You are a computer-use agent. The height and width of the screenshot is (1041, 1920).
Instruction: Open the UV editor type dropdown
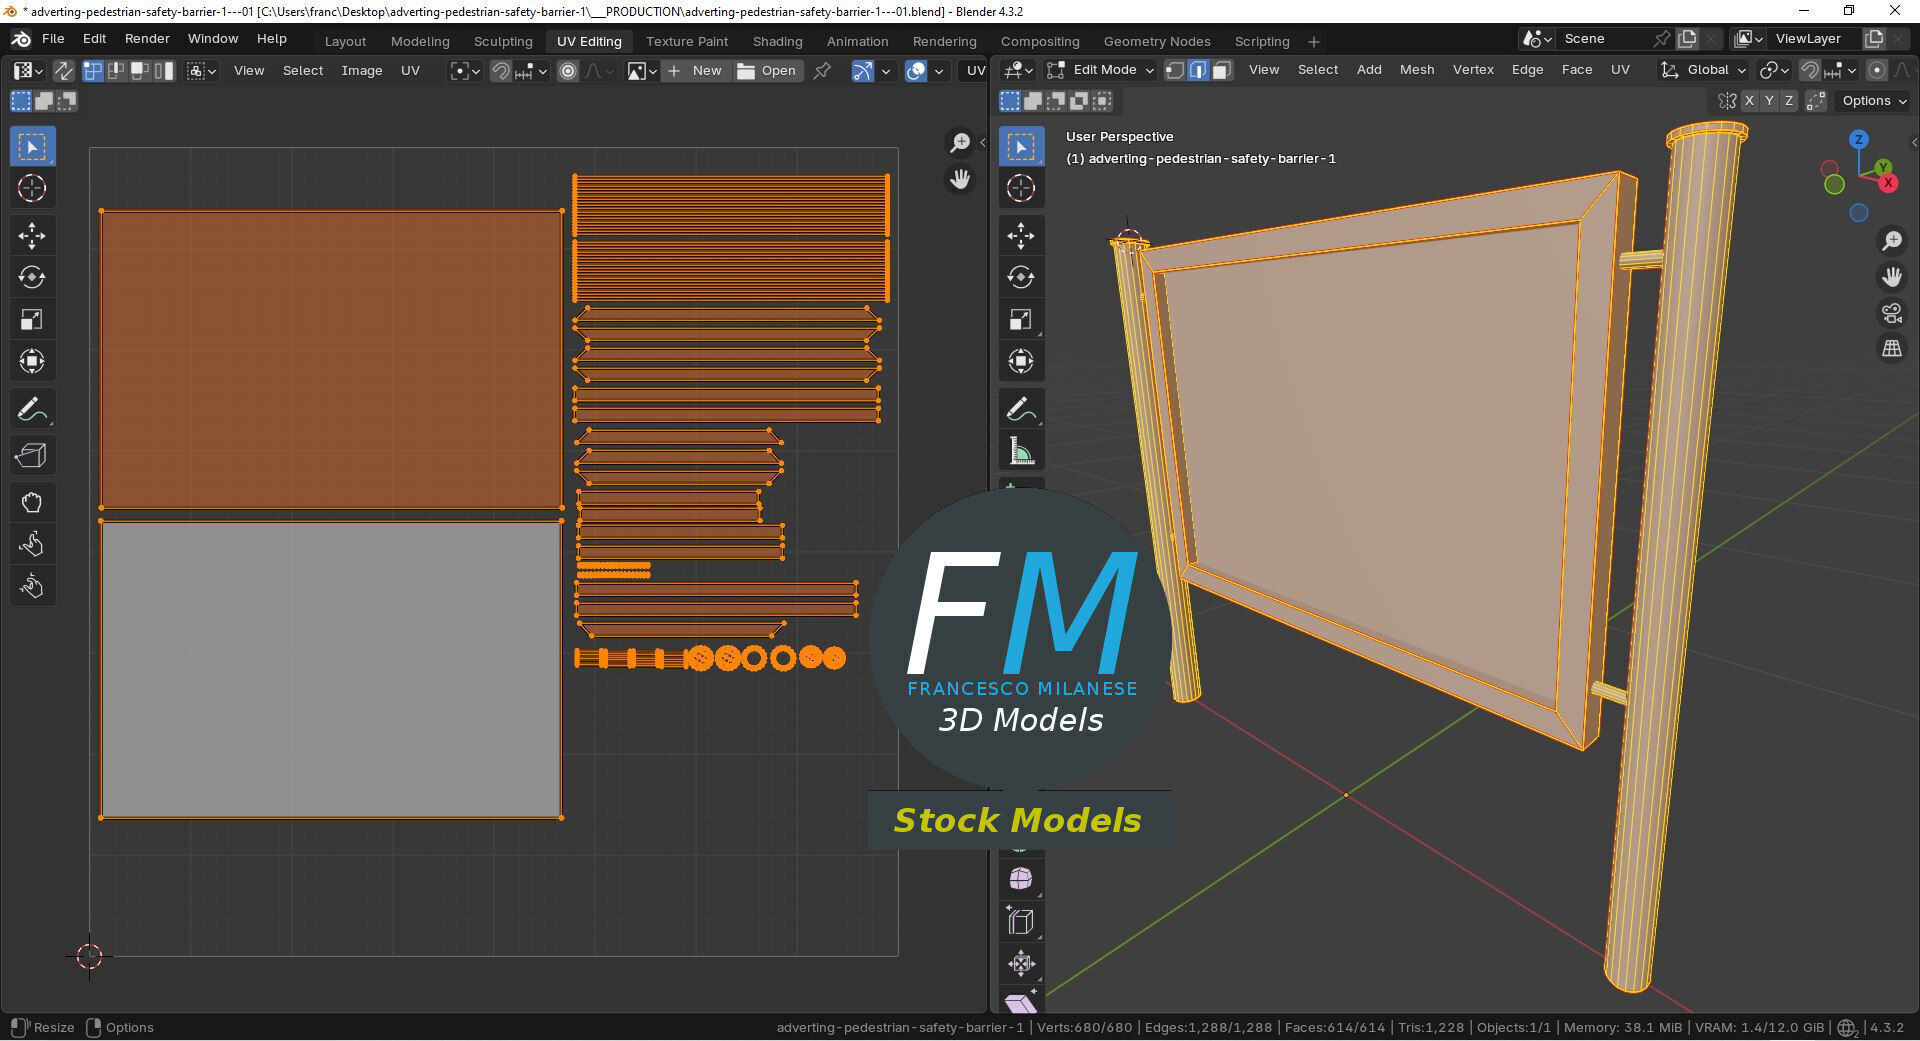[28, 71]
